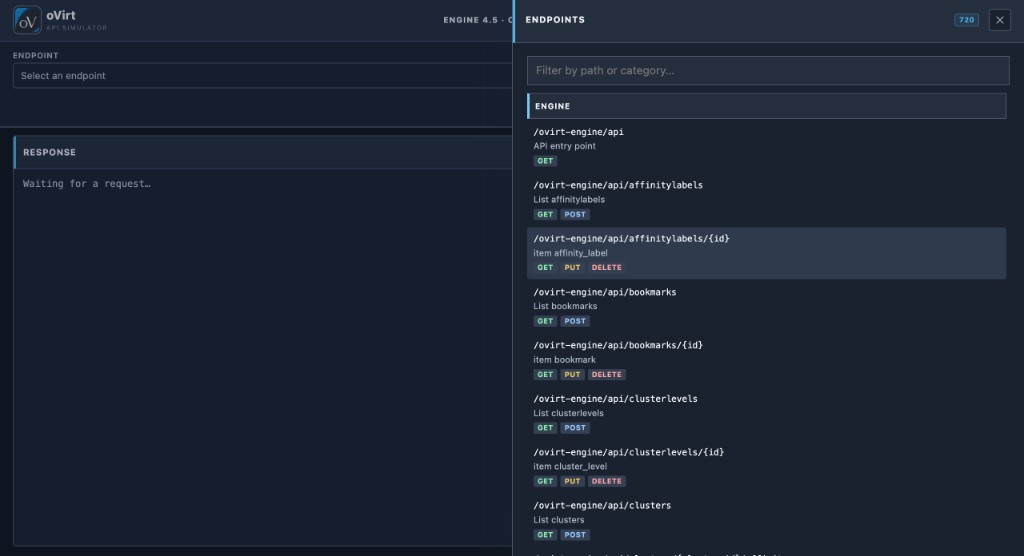1024x556 pixels.
Task: Select /ovirt-engine/api/bookmarks/{id} endpoint path
Action: pos(618,346)
